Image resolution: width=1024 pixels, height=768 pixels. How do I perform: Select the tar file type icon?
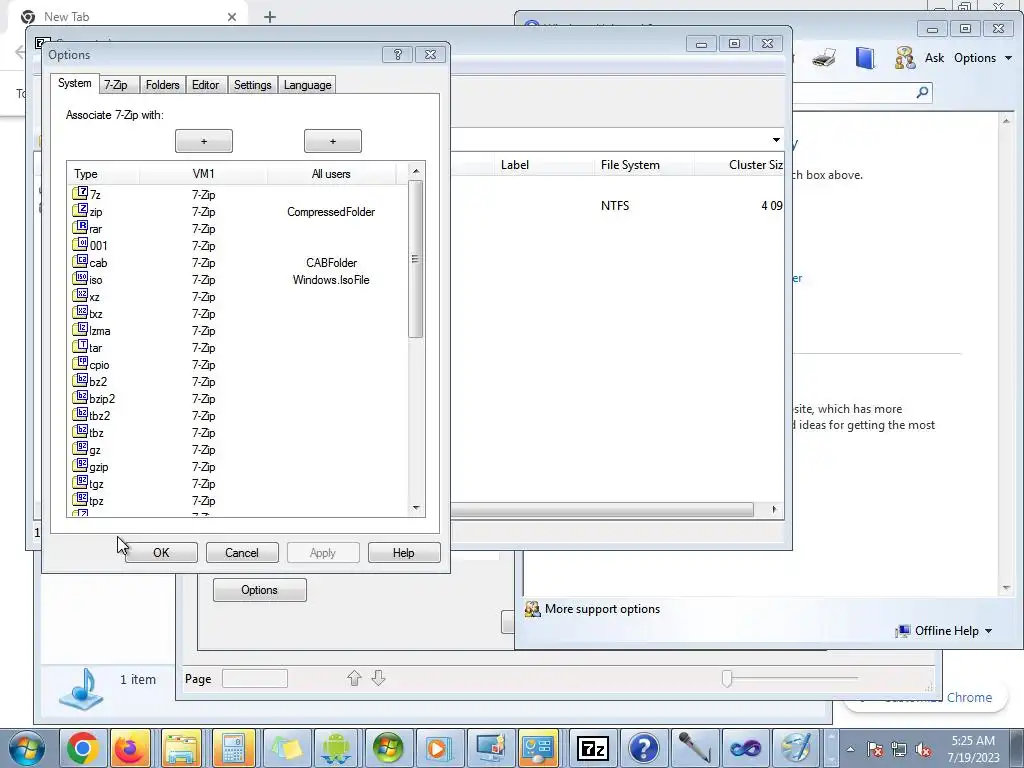click(80, 346)
